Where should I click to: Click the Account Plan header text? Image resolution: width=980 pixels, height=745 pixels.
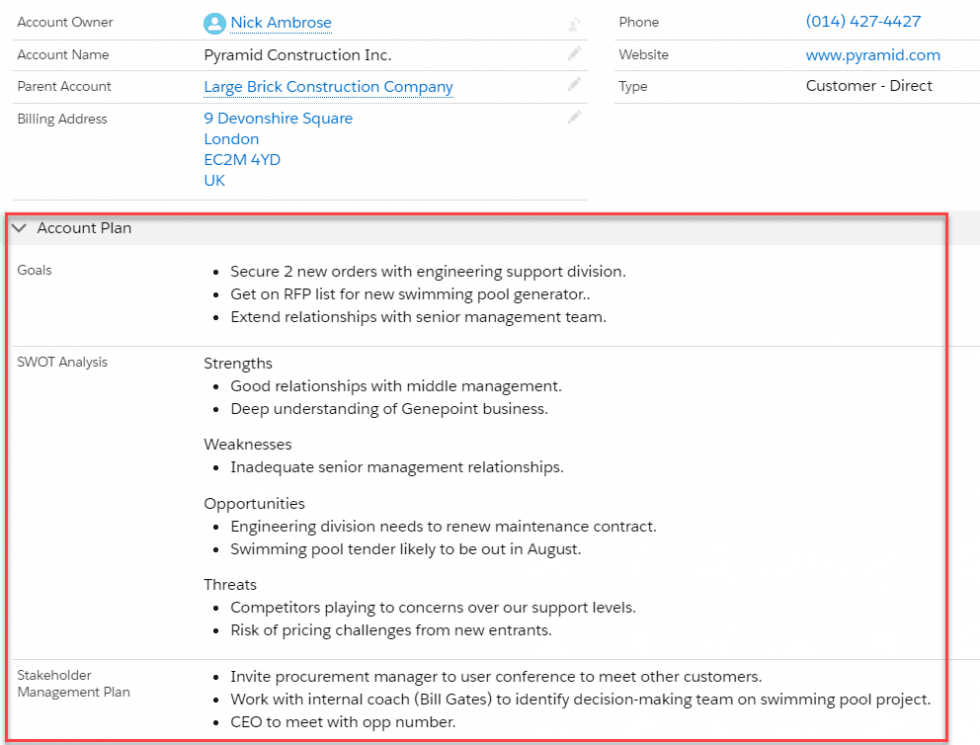pyautogui.click(x=84, y=228)
